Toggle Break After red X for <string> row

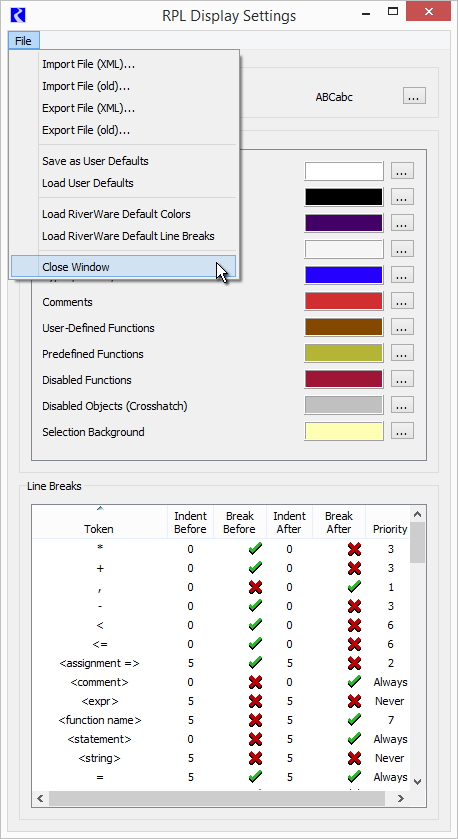point(354,758)
